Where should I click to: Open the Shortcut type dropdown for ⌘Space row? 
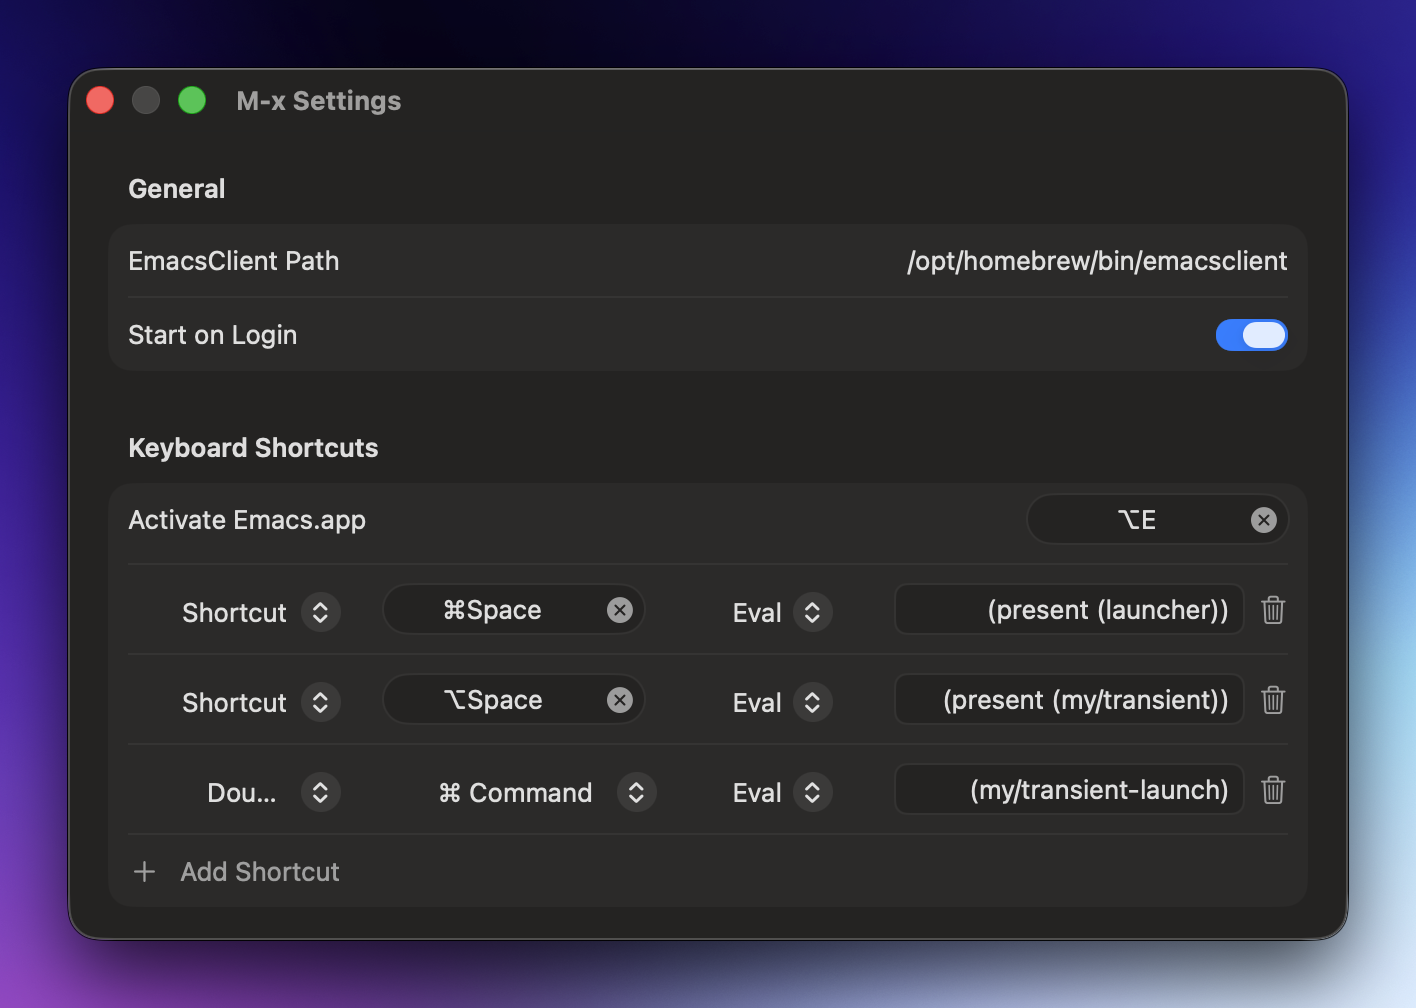click(320, 613)
